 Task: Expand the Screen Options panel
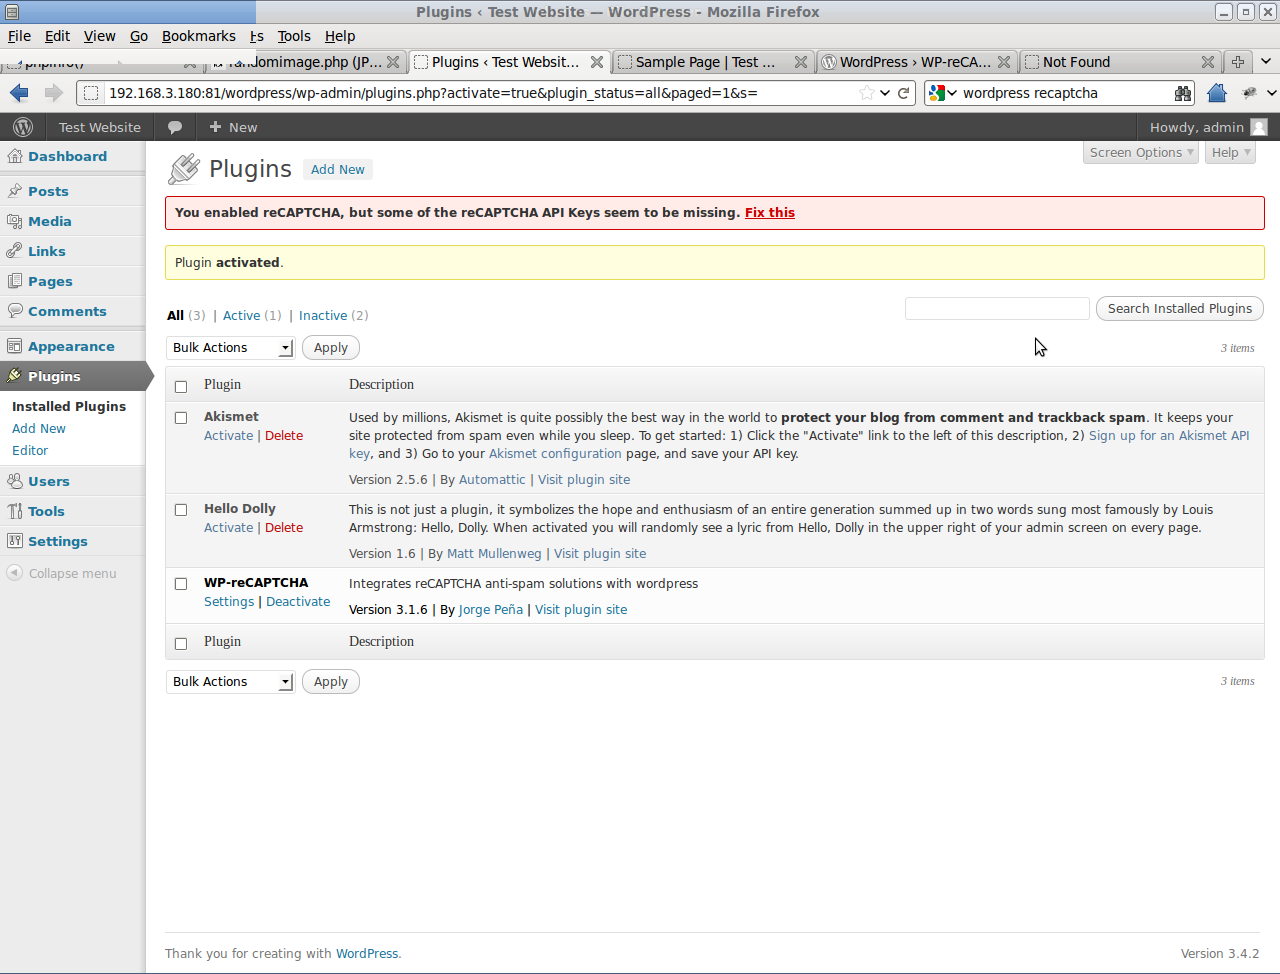1141,153
